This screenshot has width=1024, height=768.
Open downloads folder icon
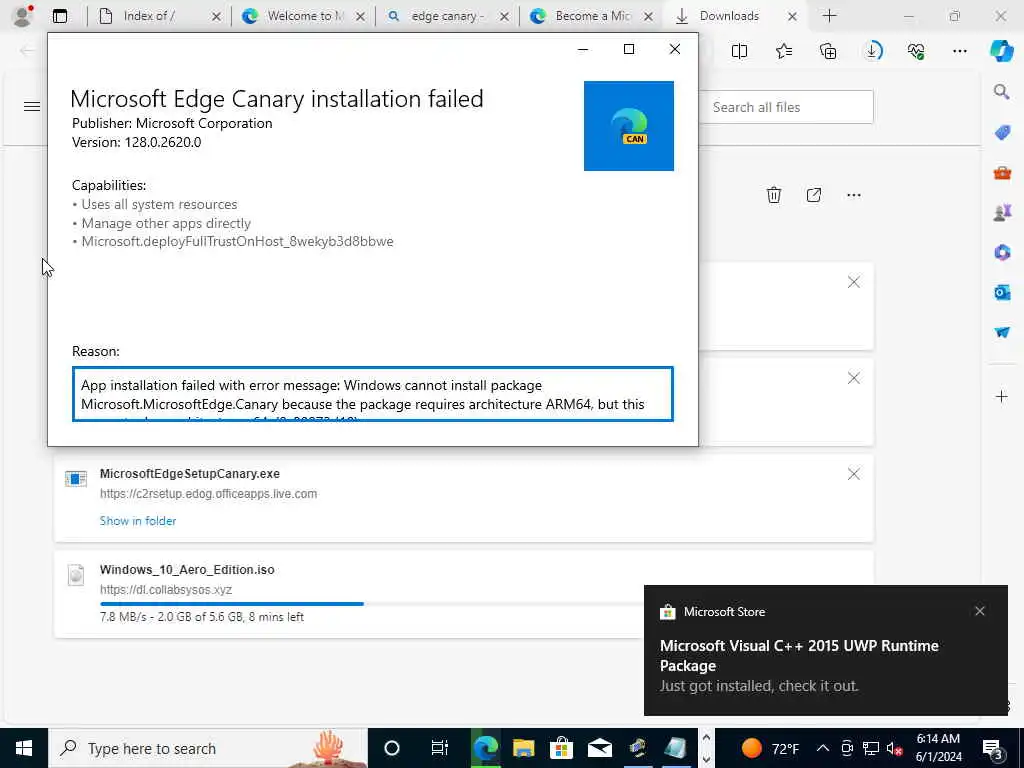(814, 195)
